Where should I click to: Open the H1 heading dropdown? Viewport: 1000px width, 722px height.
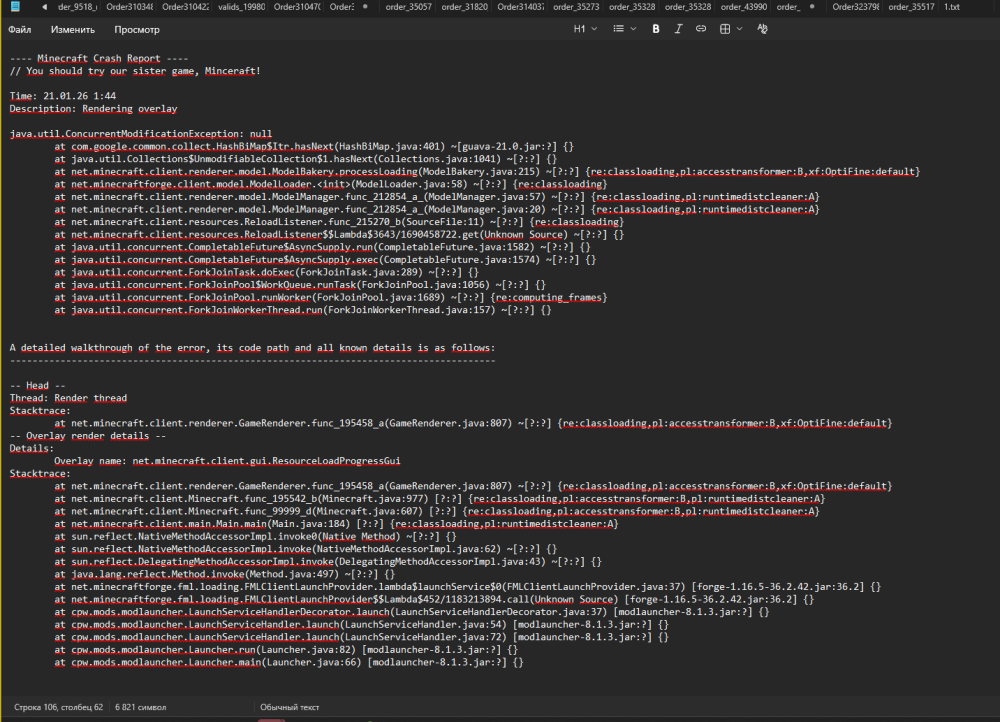(x=585, y=29)
